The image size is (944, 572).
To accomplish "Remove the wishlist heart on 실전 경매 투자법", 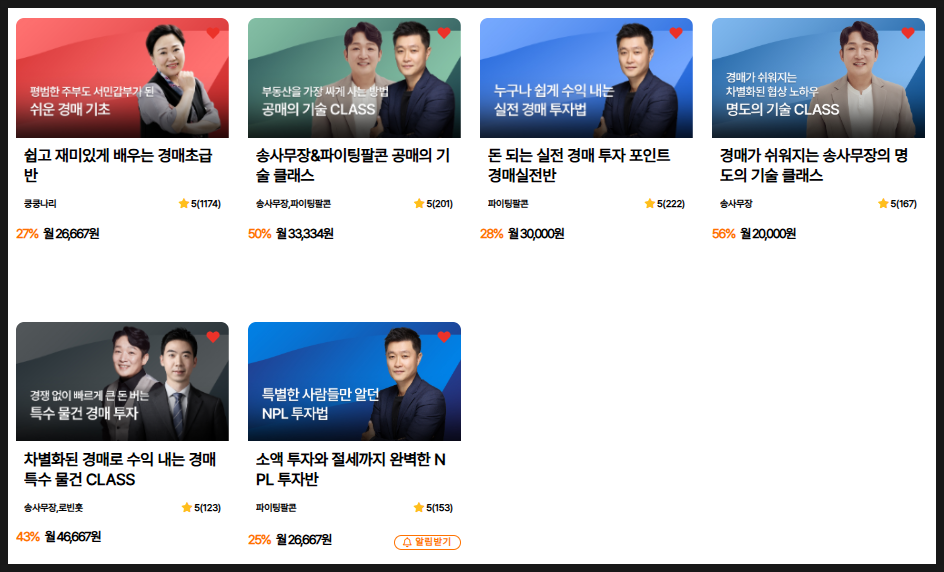I will click(x=676, y=33).
